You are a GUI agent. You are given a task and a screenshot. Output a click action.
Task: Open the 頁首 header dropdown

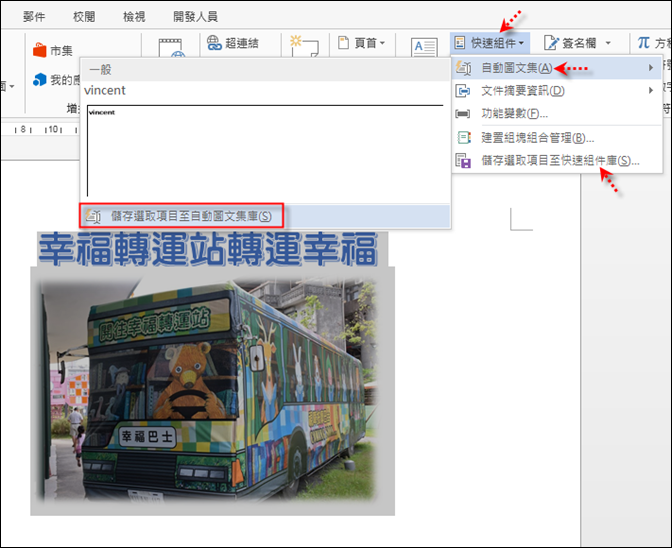tap(362, 43)
